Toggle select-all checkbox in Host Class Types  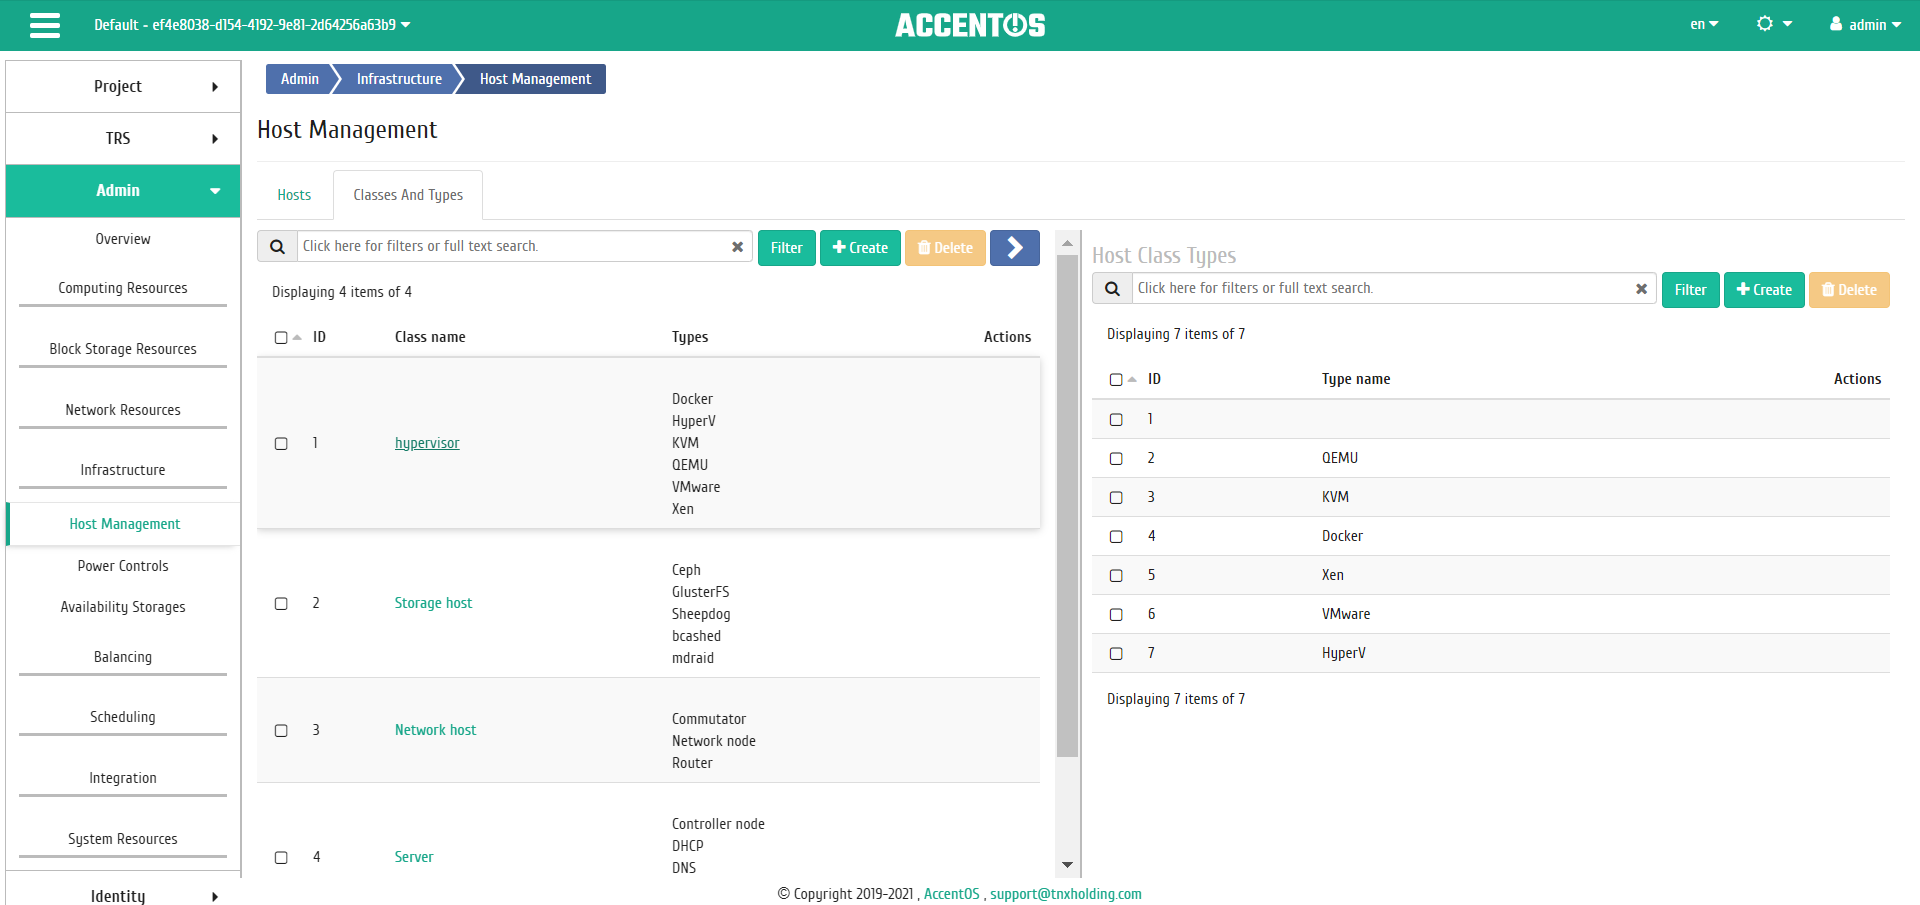(x=1116, y=380)
